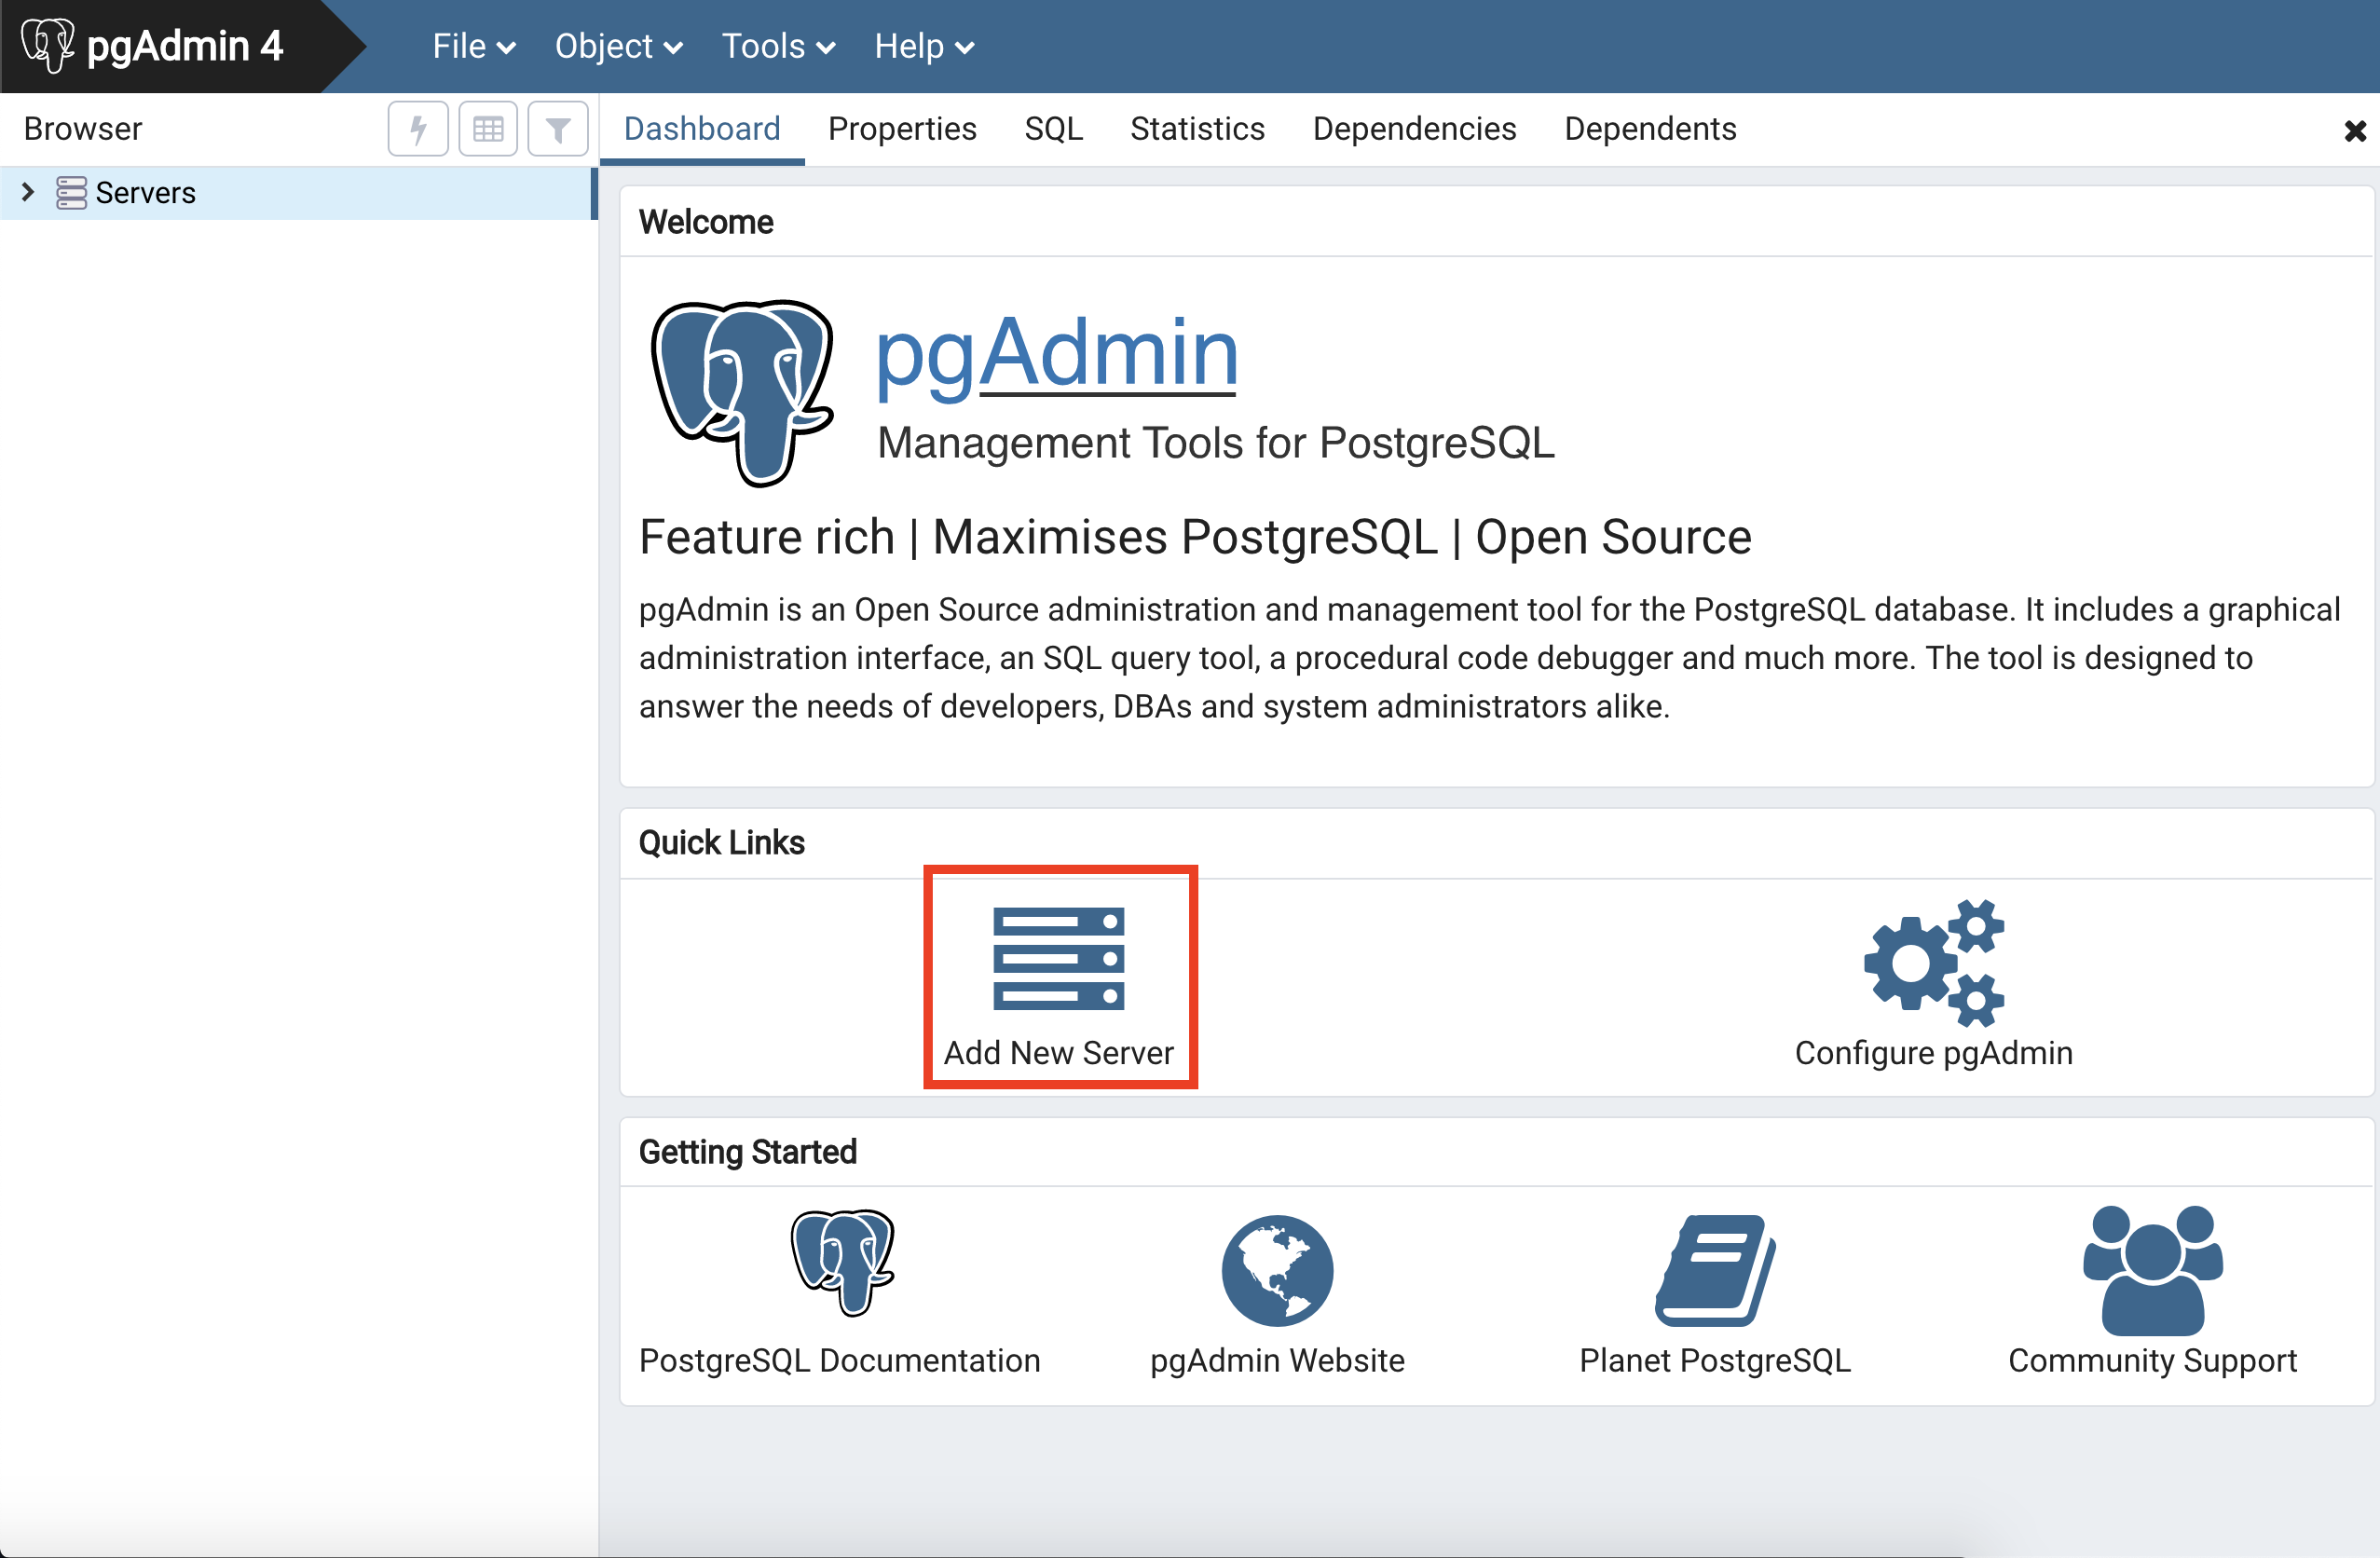Close the dashboard panel with X
The height and width of the screenshot is (1558, 2380).
pyautogui.click(x=2354, y=131)
